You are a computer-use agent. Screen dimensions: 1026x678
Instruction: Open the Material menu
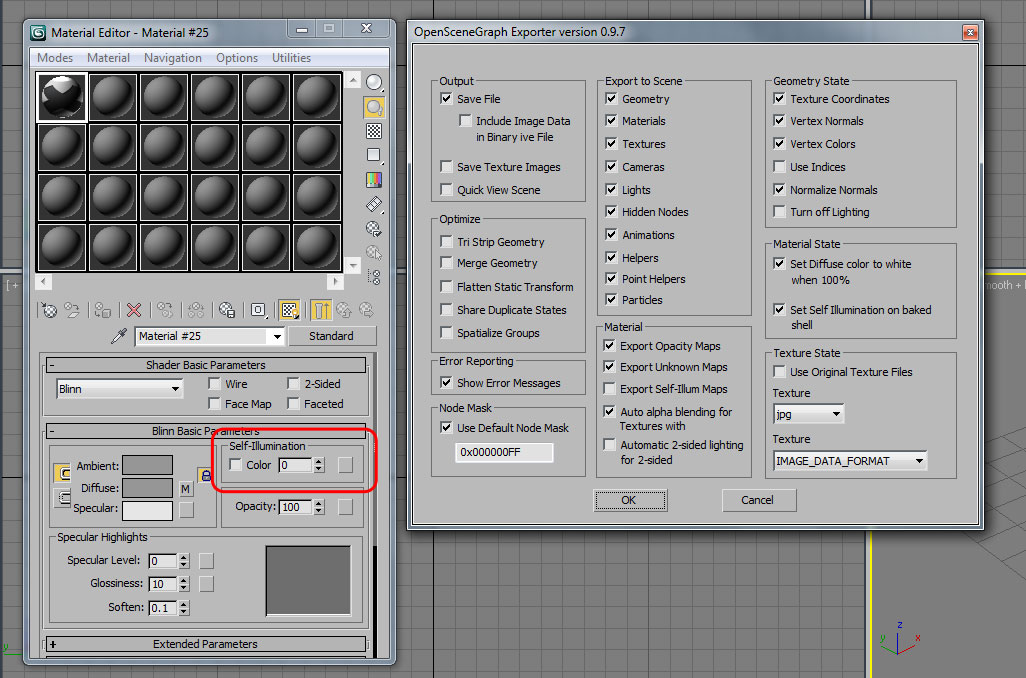109,58
